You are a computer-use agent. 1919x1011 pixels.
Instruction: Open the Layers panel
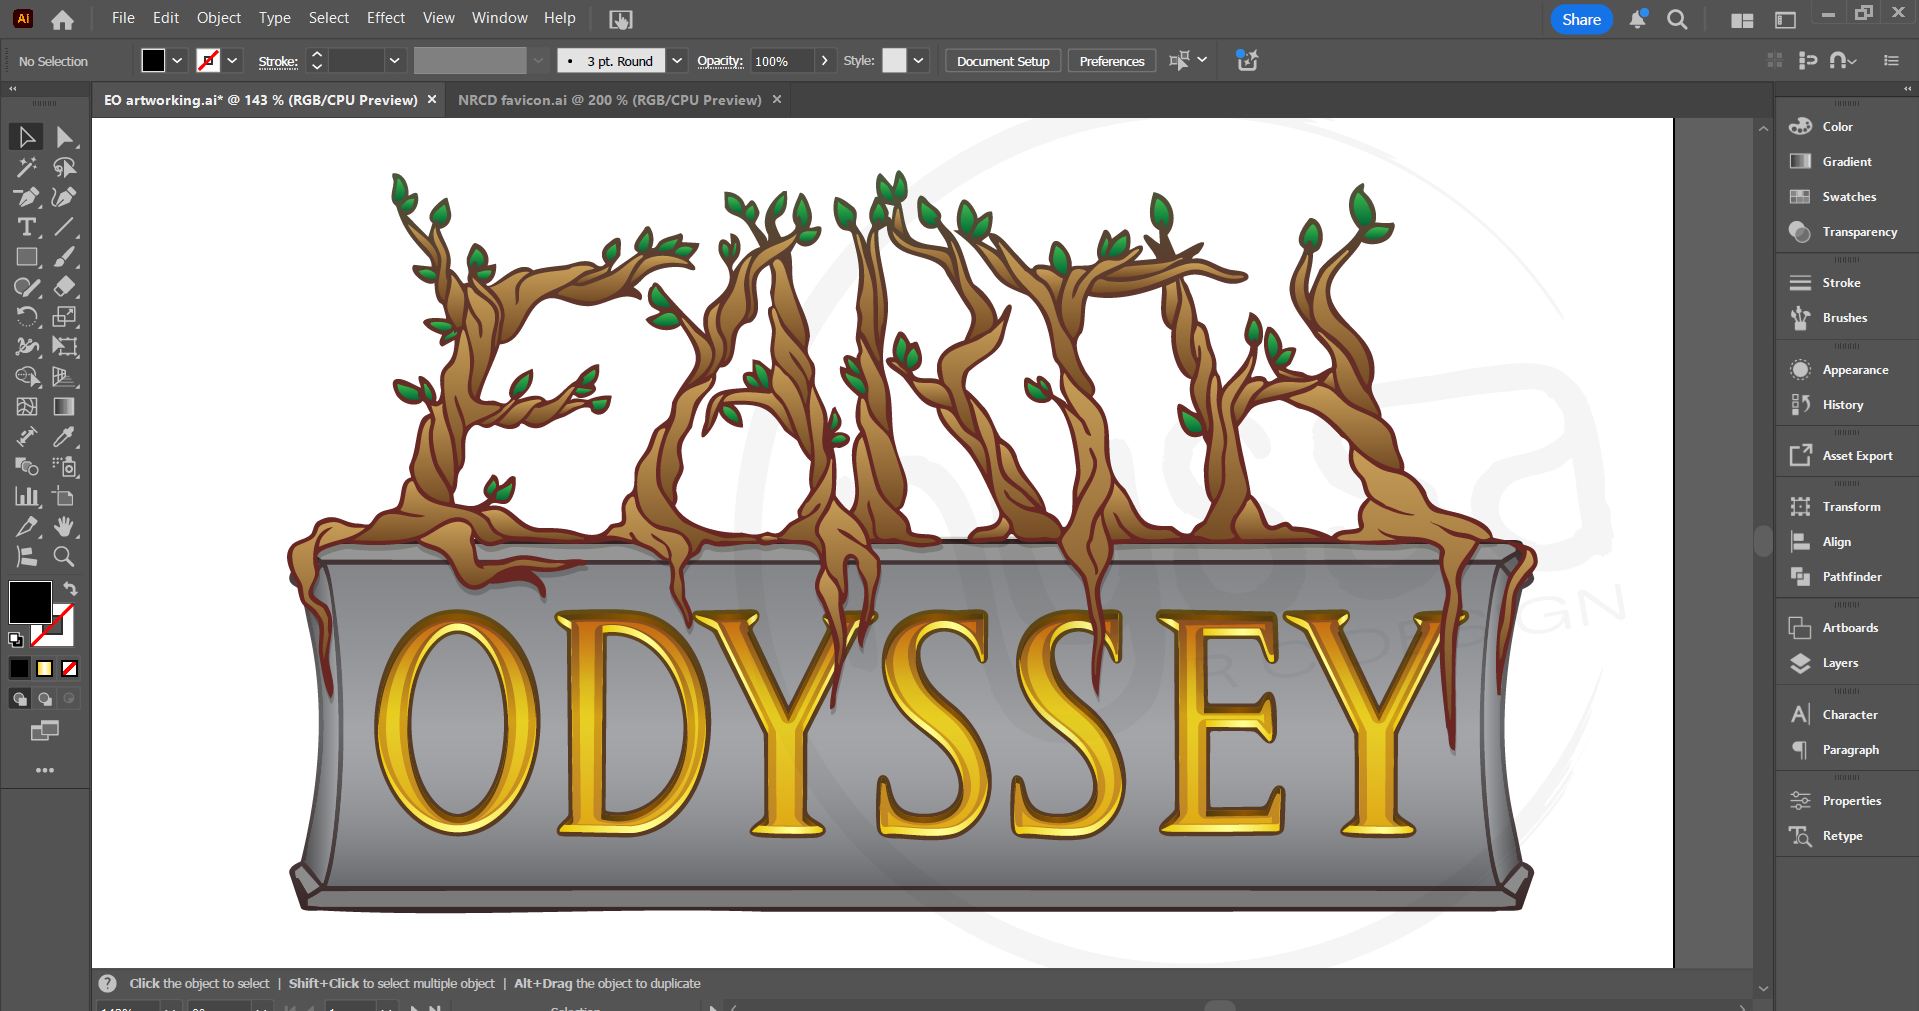(1838, 663)
